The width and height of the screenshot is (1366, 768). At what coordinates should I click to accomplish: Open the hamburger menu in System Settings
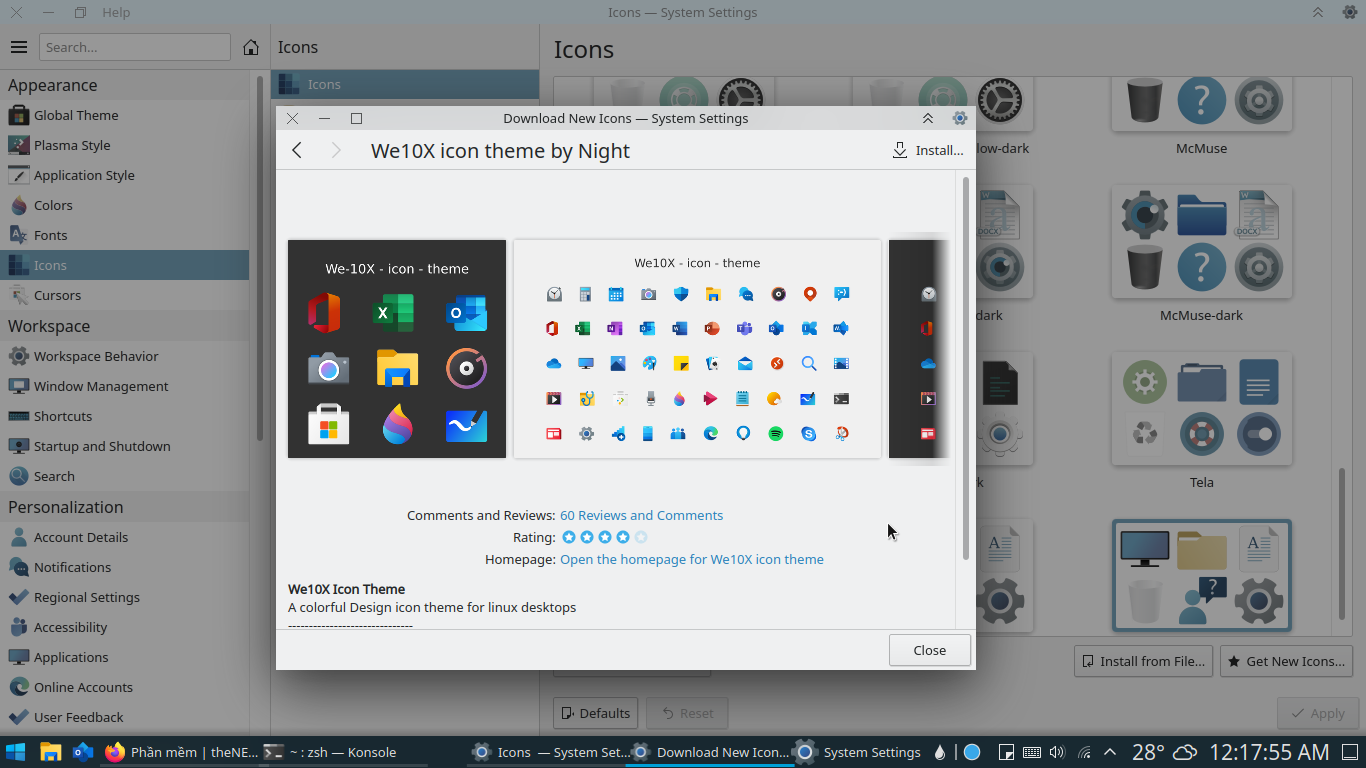[x=18, y=47]
